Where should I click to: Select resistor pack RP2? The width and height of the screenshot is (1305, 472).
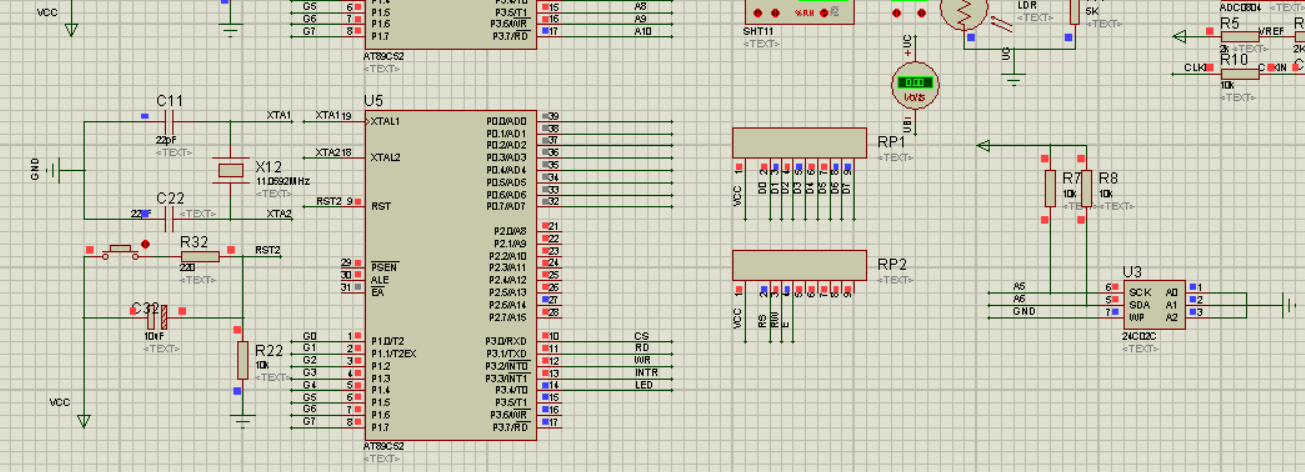click(x=799, y=265)
